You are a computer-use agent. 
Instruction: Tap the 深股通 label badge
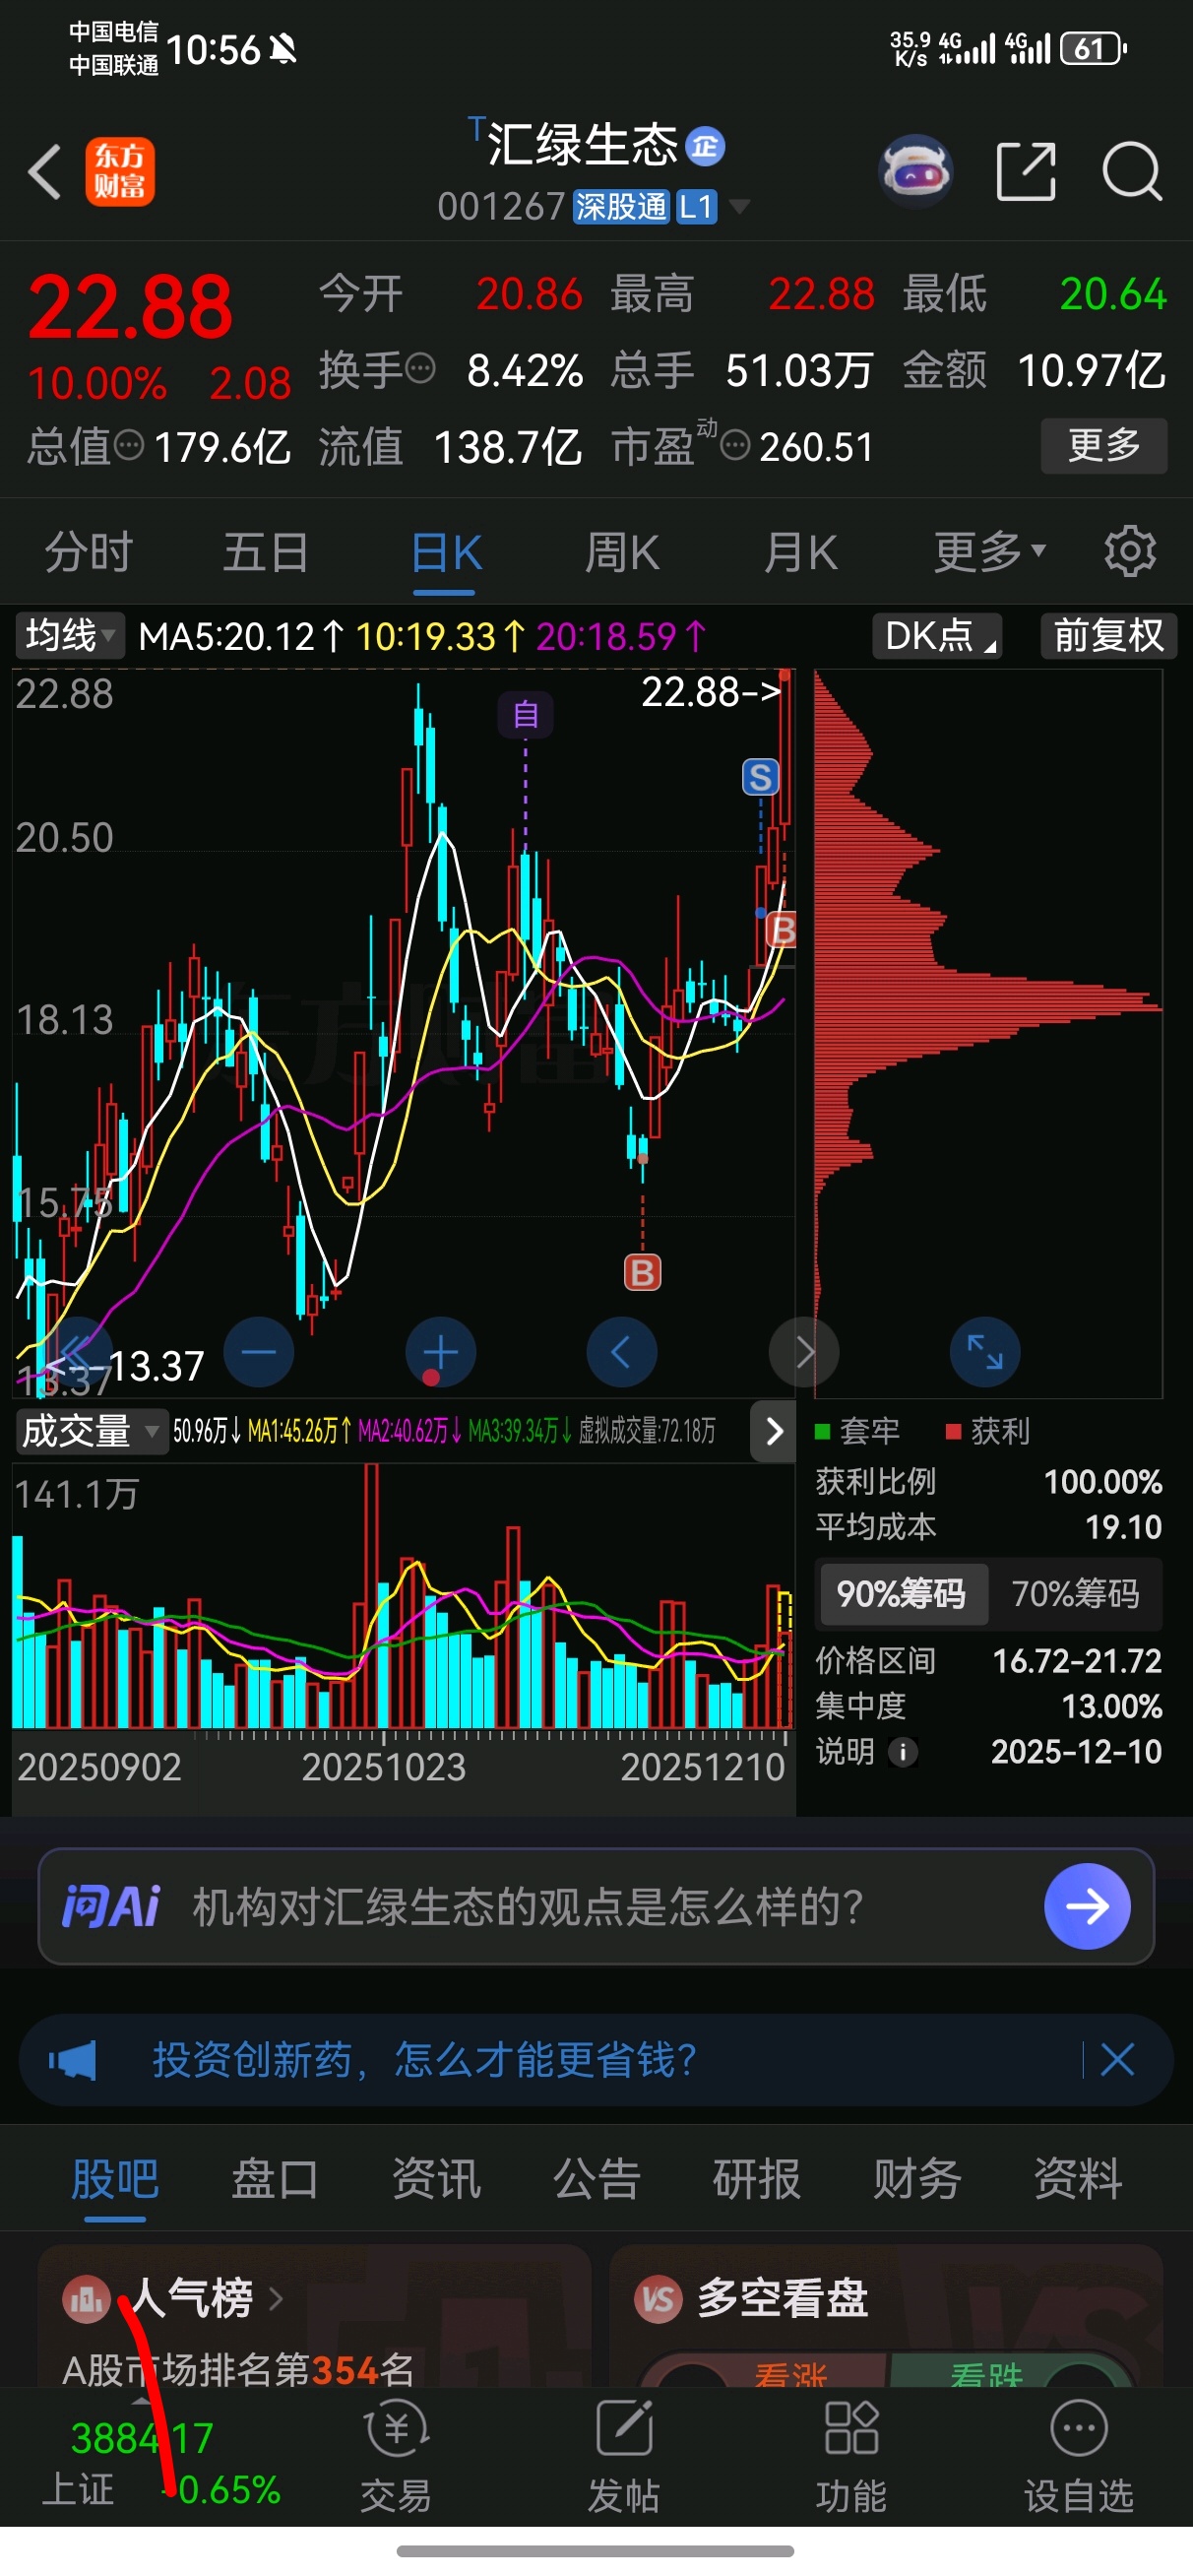(x=620, y=207)
